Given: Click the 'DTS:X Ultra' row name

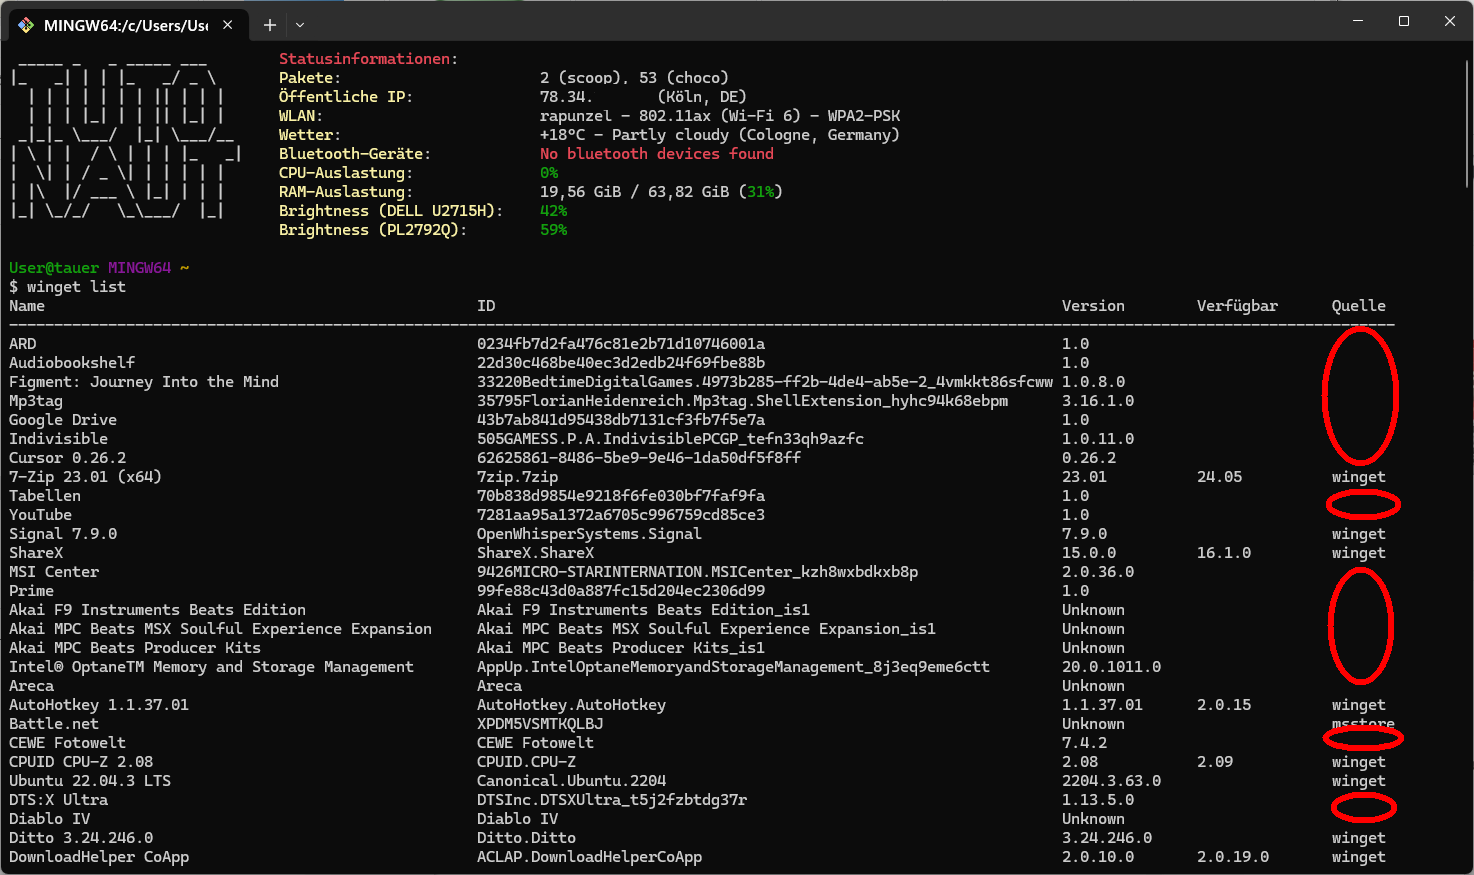Looking at the screenshot, I should pos(58,800).
